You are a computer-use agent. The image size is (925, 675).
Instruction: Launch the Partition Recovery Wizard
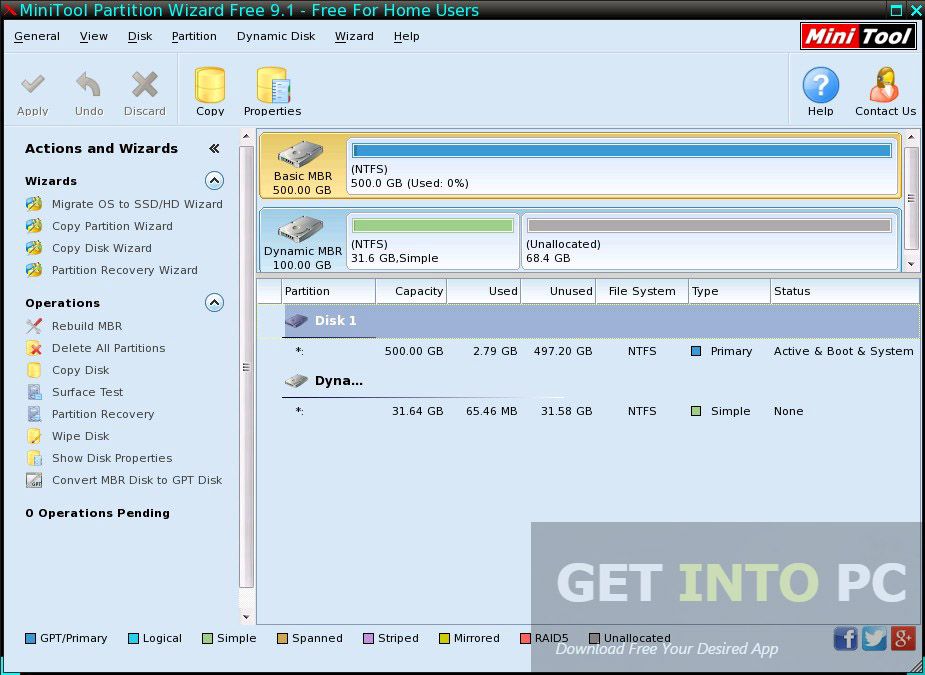124,270
